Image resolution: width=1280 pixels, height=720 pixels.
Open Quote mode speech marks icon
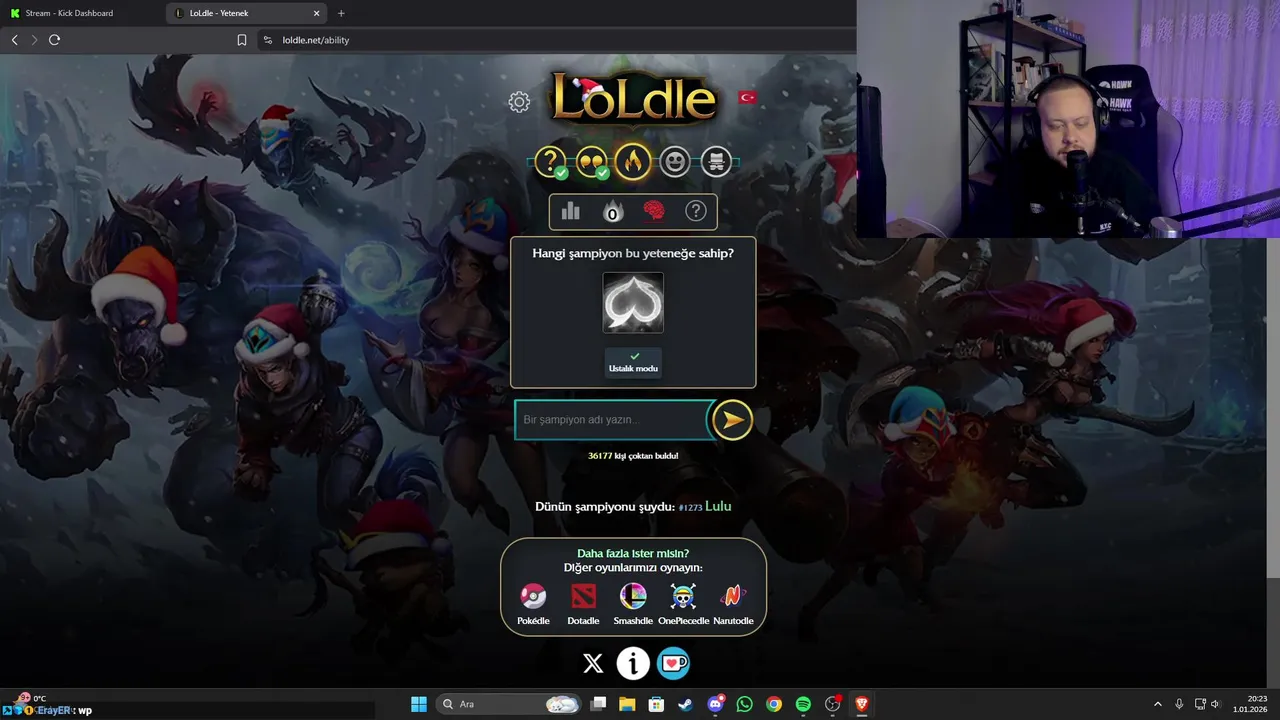(x=592, y=161)
